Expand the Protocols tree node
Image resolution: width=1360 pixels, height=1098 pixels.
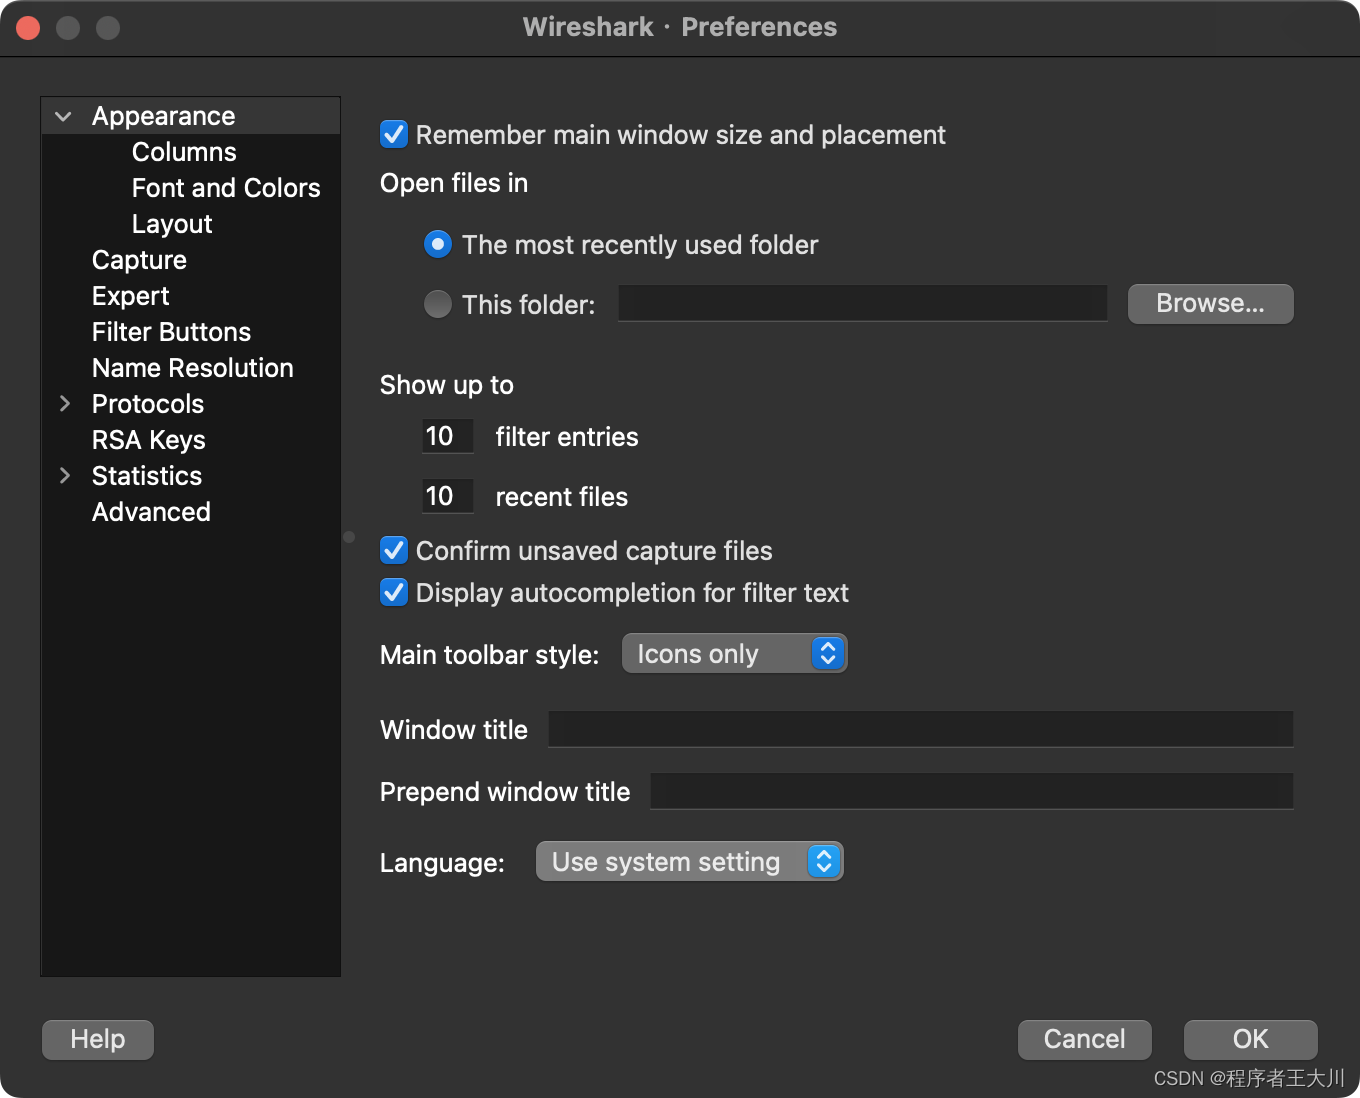(65, 404)
